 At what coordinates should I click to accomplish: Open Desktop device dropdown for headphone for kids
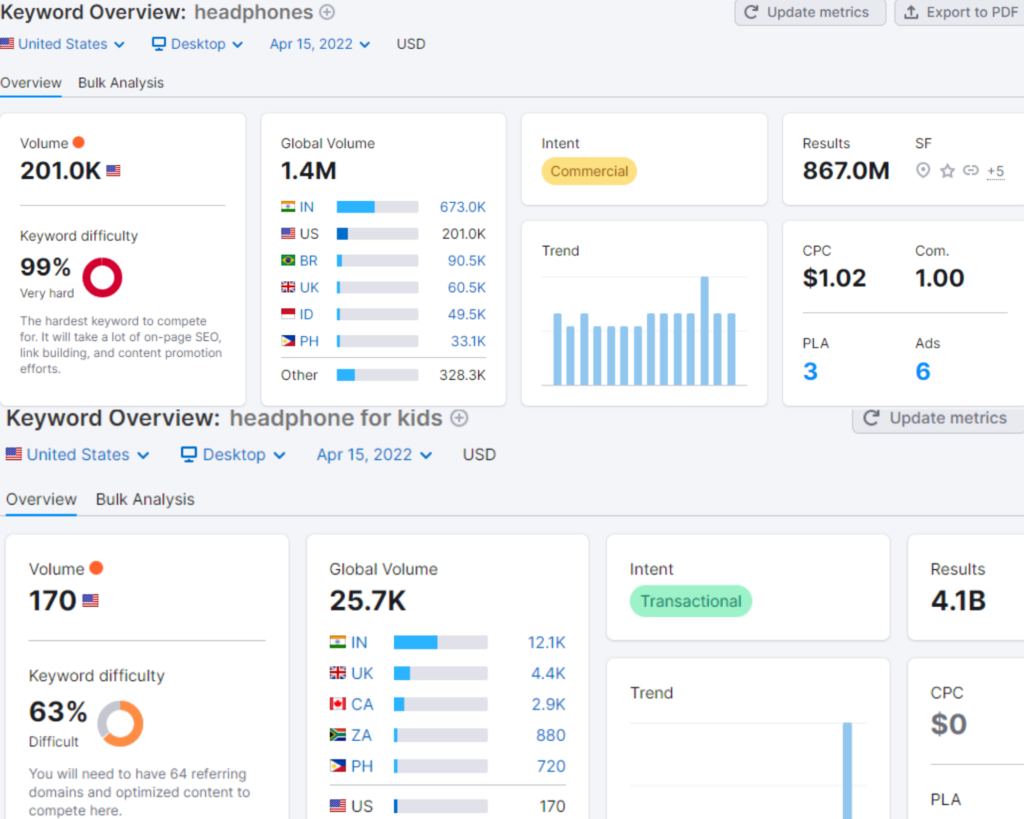point(233,454)
